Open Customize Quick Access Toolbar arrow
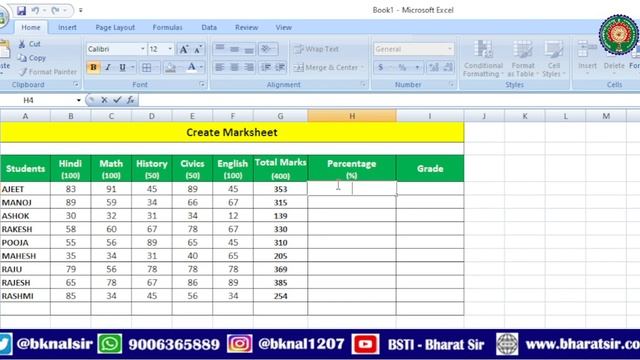 point(81,10)
